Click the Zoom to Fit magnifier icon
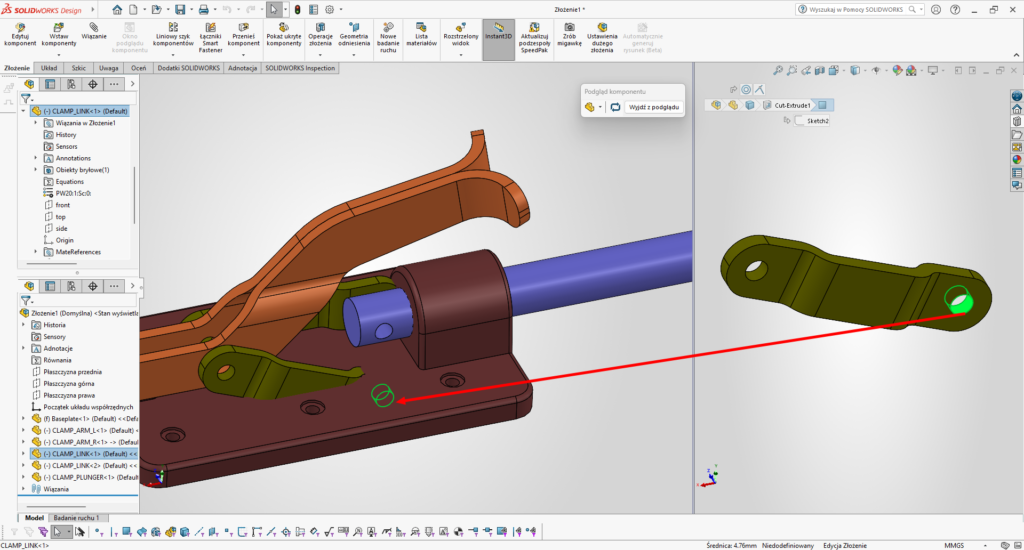Image resolution: width=1024 pixels, height=550 pixels. pyautogui.click(x=778, y=71)
